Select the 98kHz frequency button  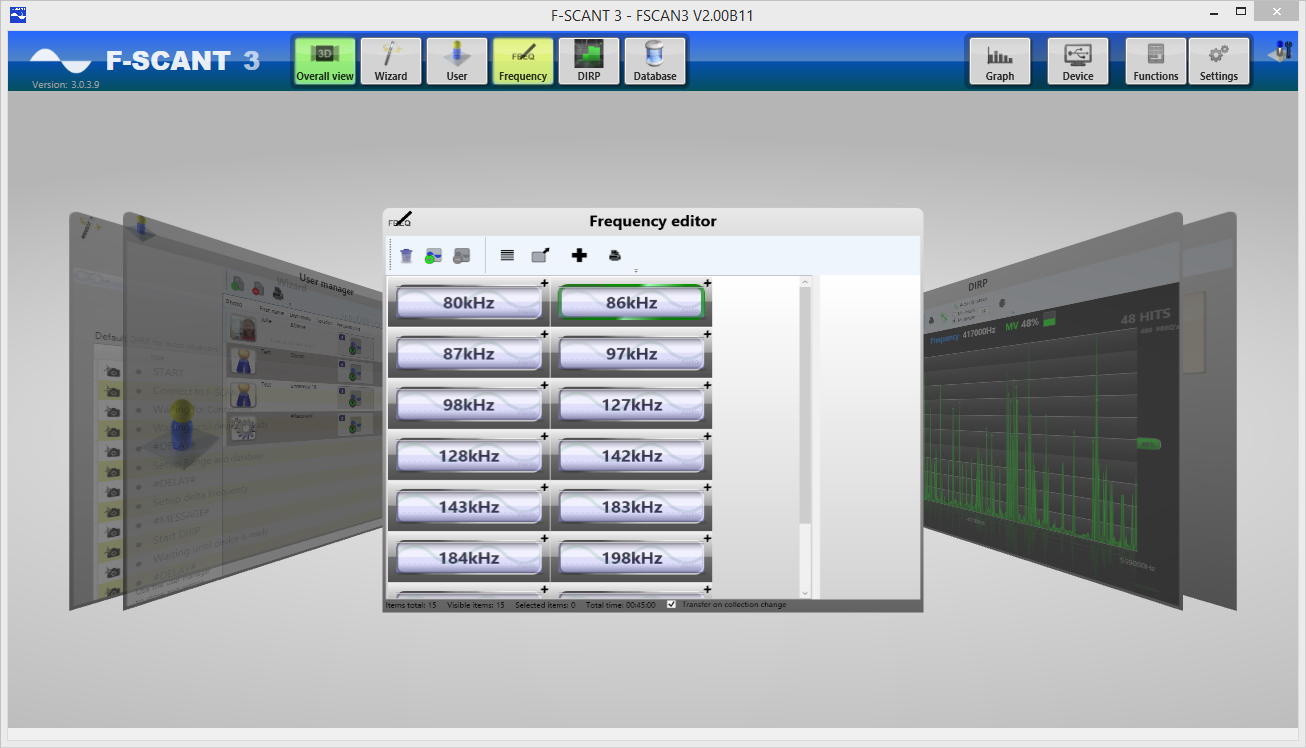click(x=469, y=404)
